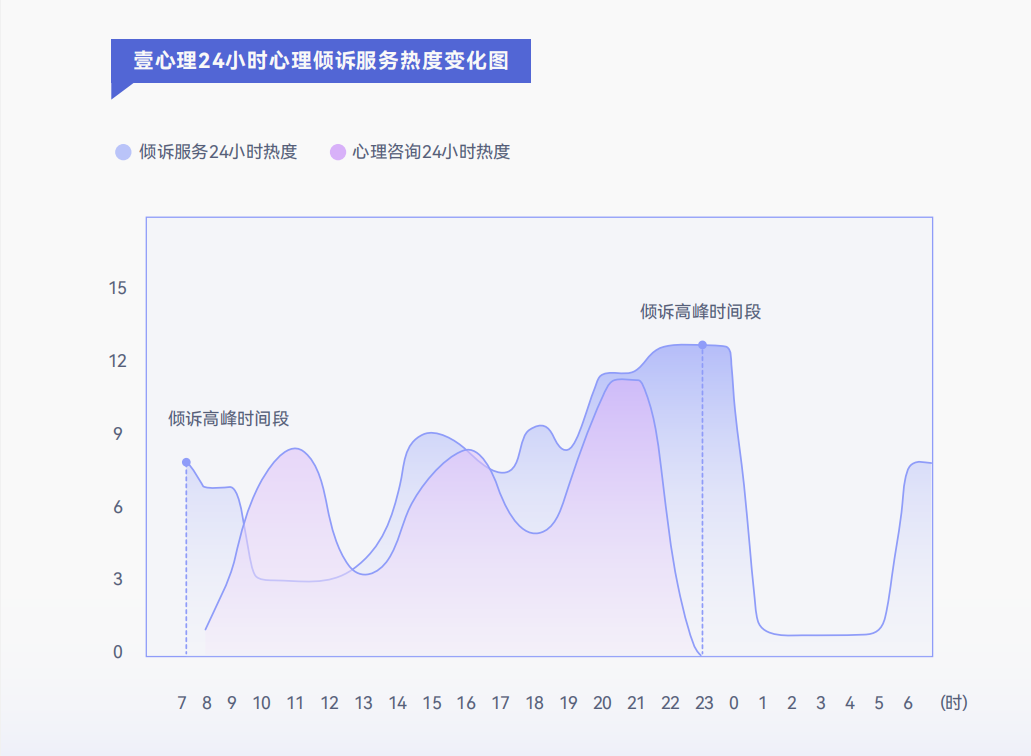
Task: Select the 倾诉高峰时间段 annotation above the 23 o'clock marker
Action: 700,312
